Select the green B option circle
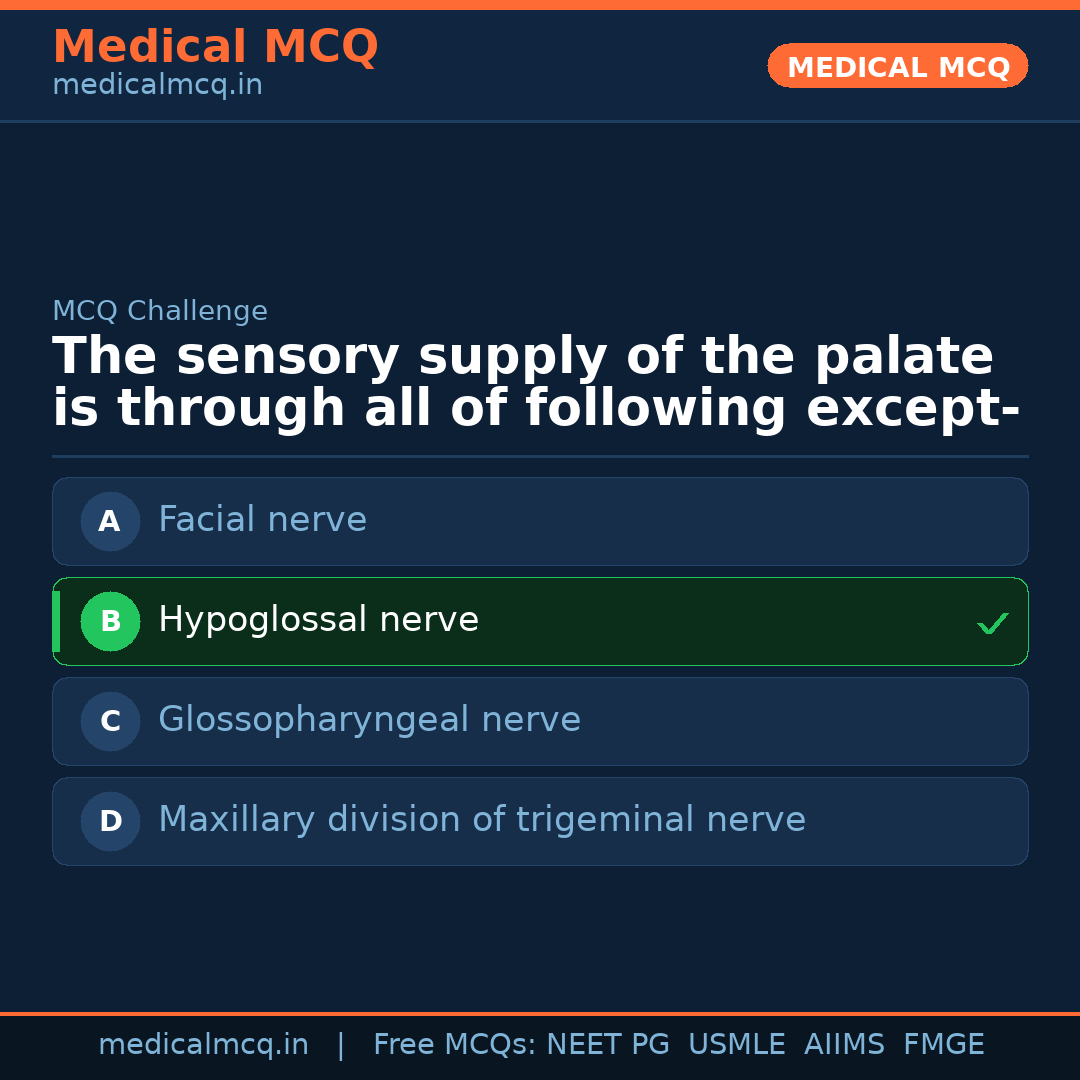The width and height of the screenshot is (1080, 1080). pos(110,621)
